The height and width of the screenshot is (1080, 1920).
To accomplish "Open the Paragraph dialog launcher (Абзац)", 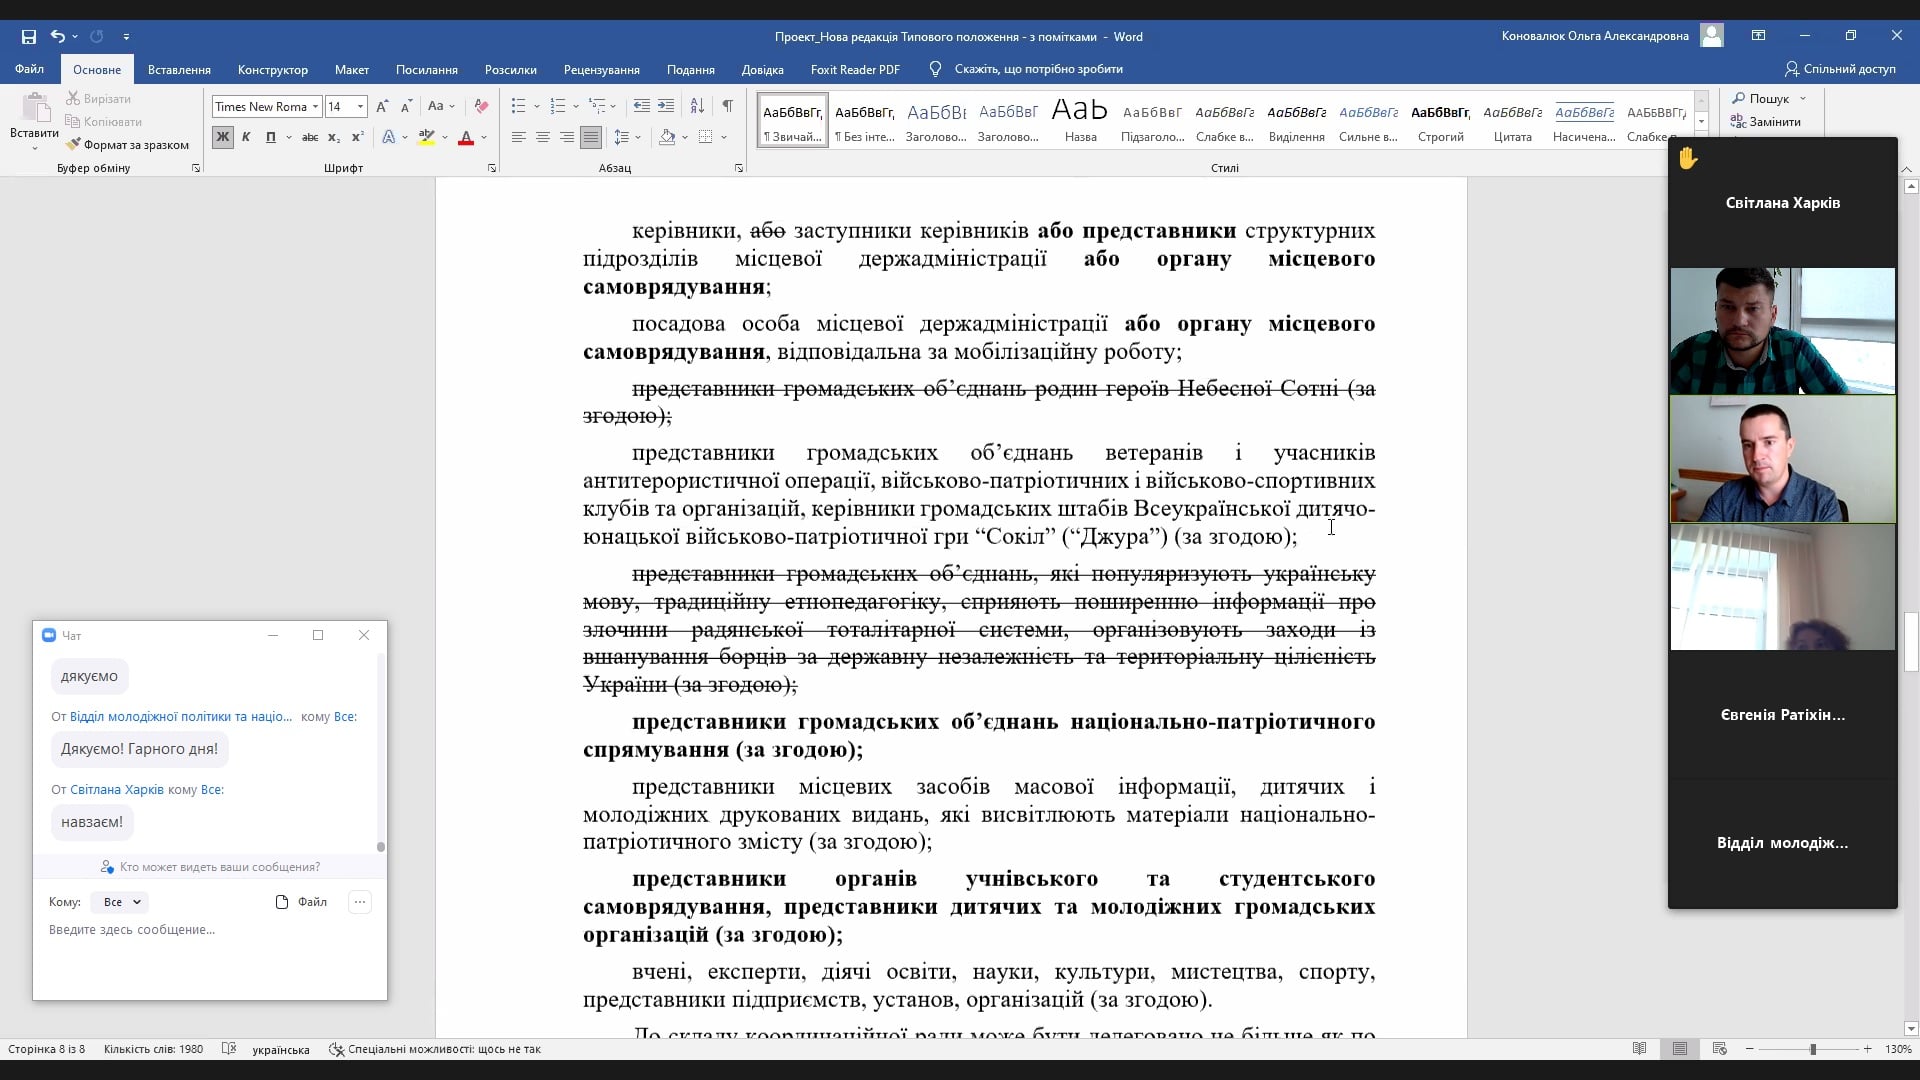I will click(739, 168).
